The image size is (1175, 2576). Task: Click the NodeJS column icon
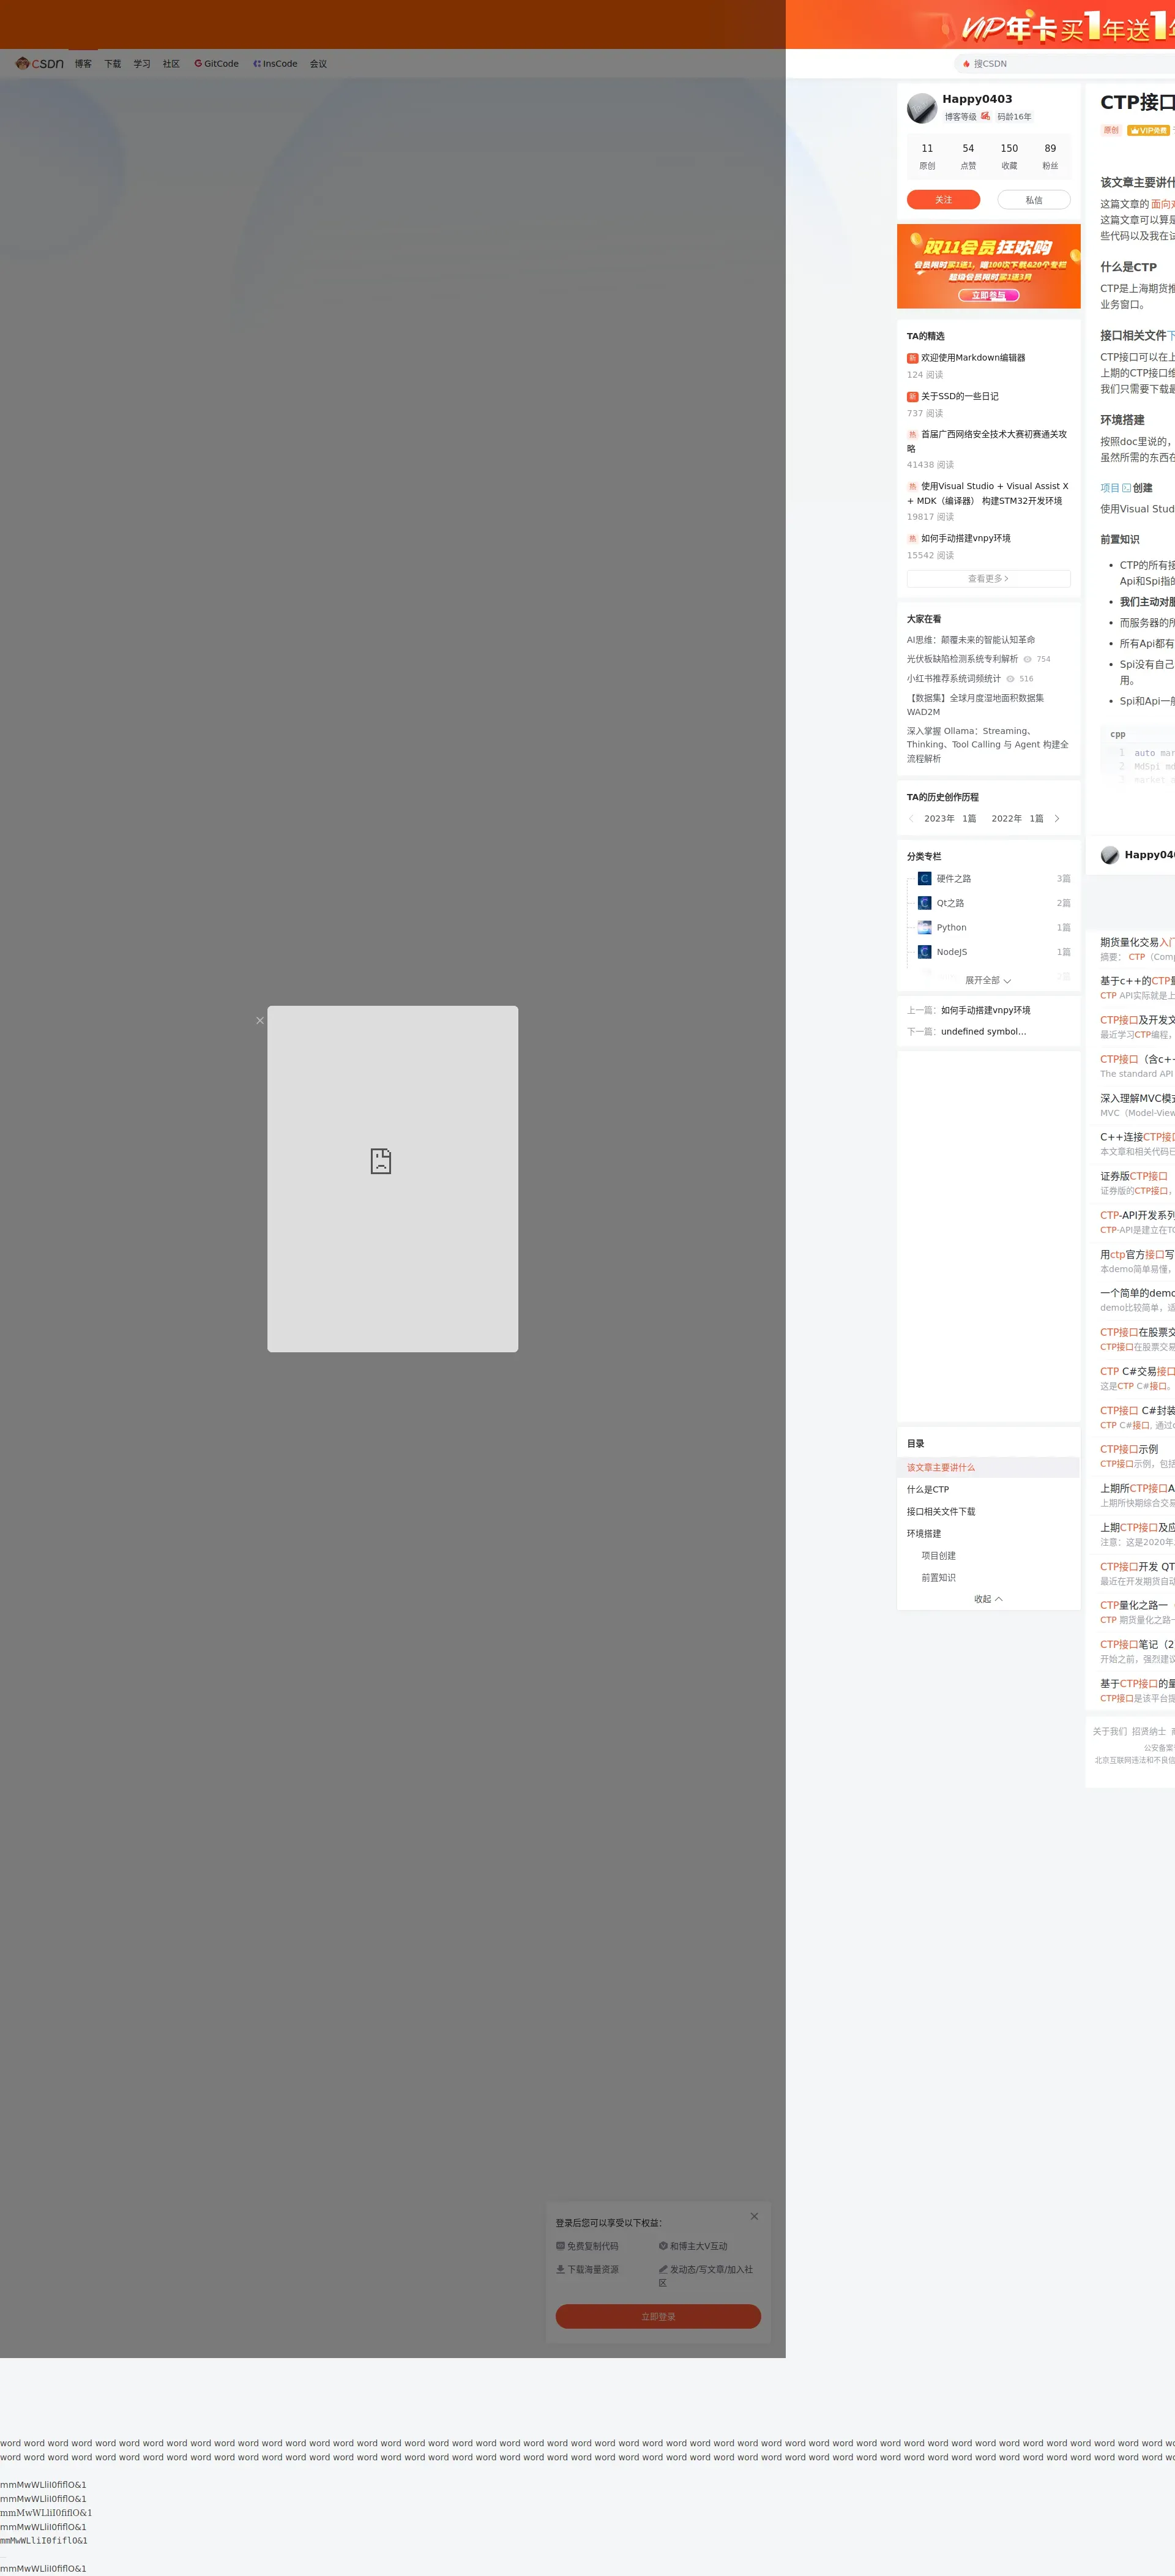[x=925, y=951]
